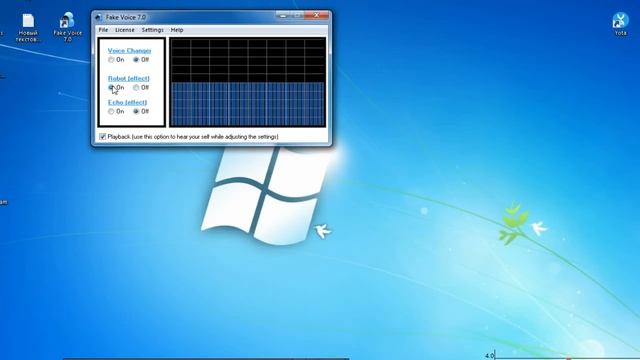Turn Voice Changer On

pyautogui.click(x=111, y=60)
